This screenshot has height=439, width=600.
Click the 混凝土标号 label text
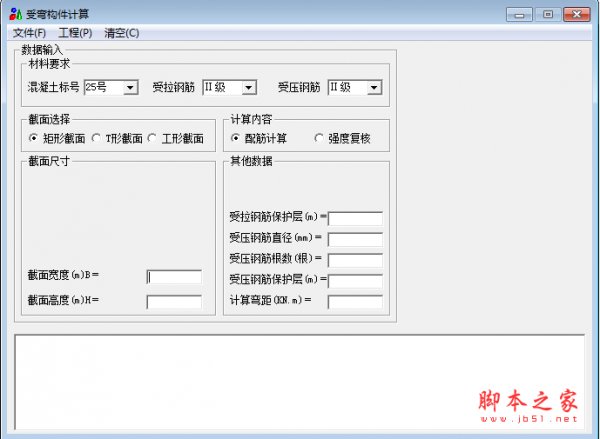point(53,87)
